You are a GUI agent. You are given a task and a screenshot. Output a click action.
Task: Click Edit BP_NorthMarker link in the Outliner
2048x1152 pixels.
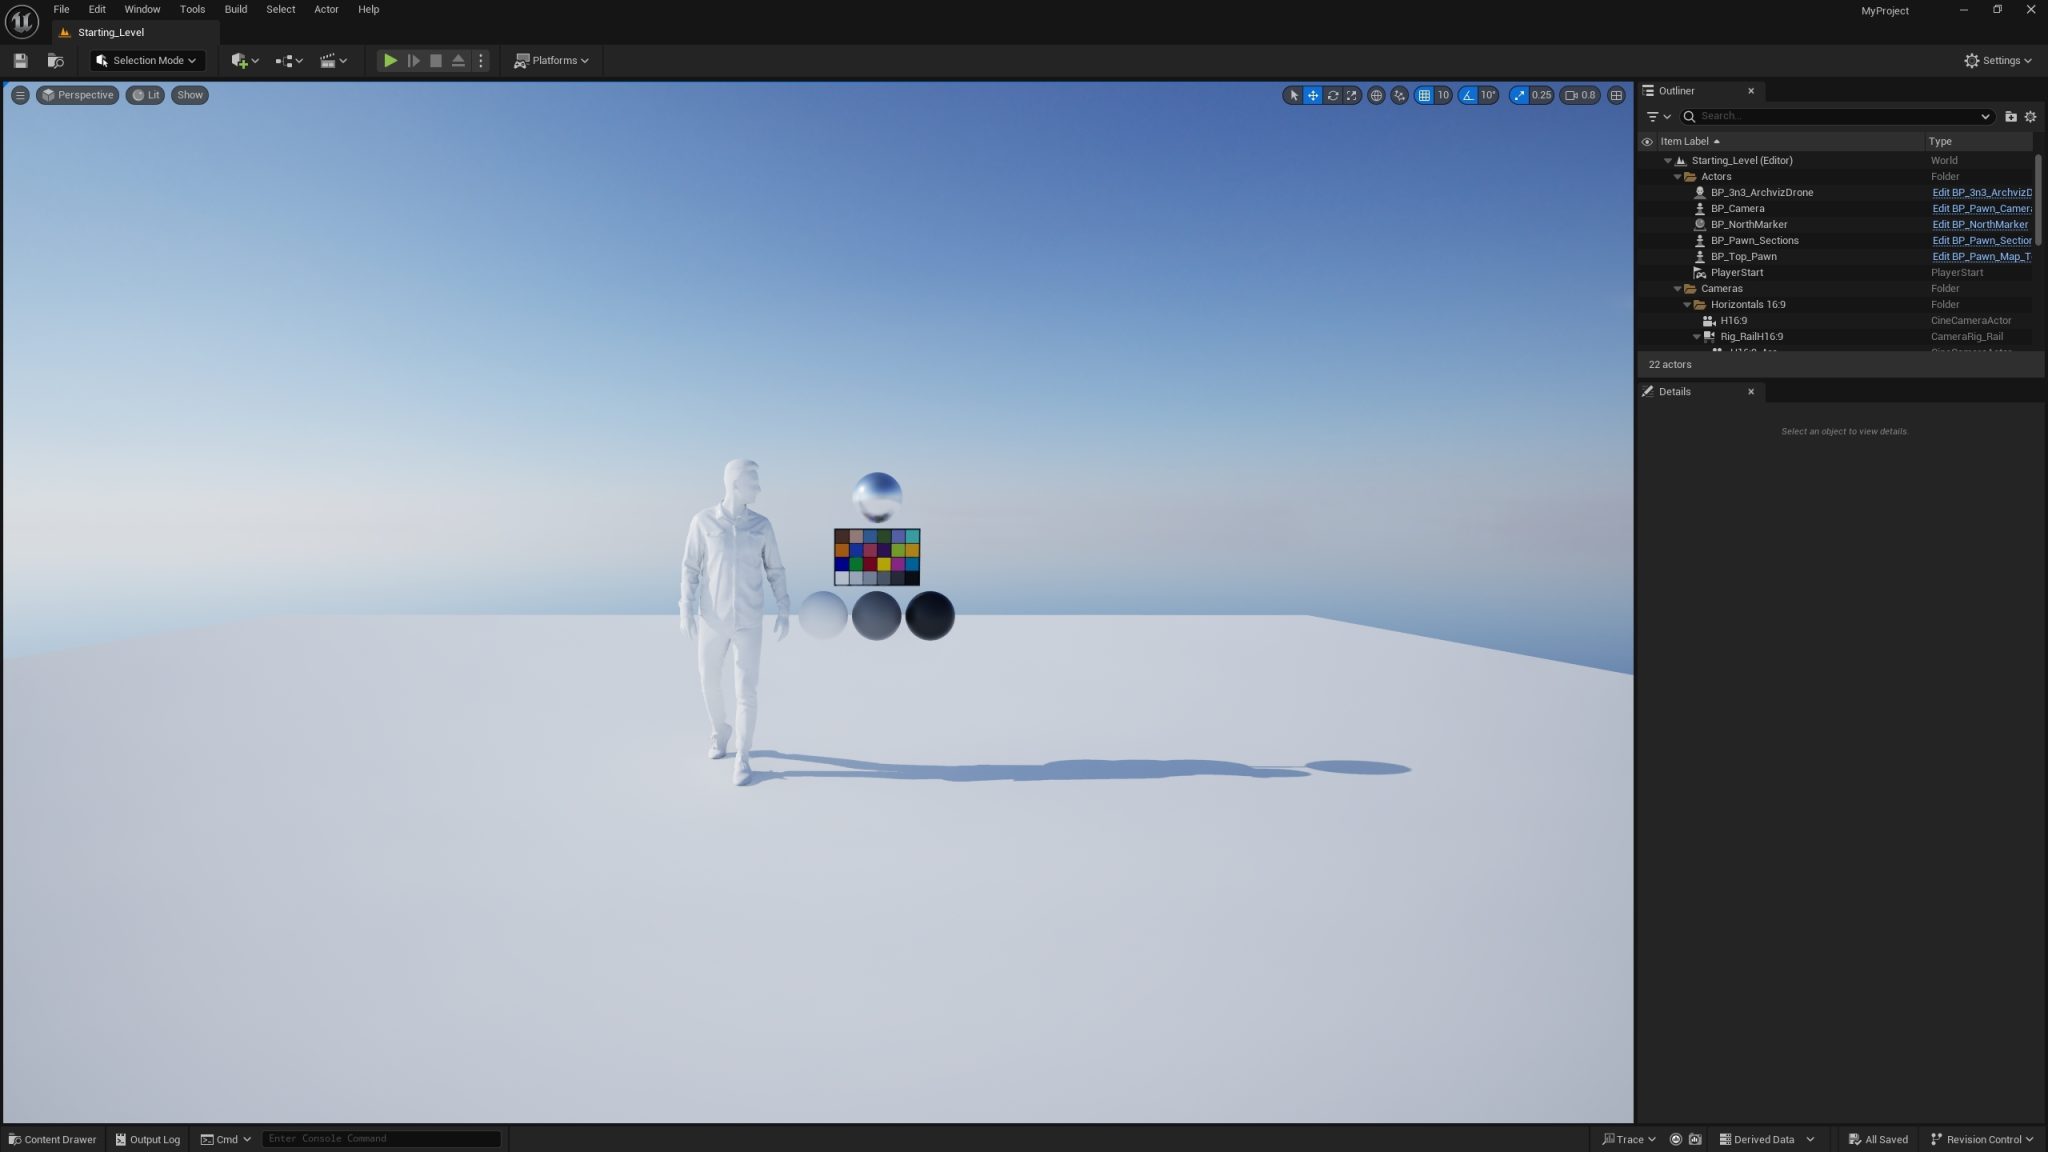[x=1981, y=224]
